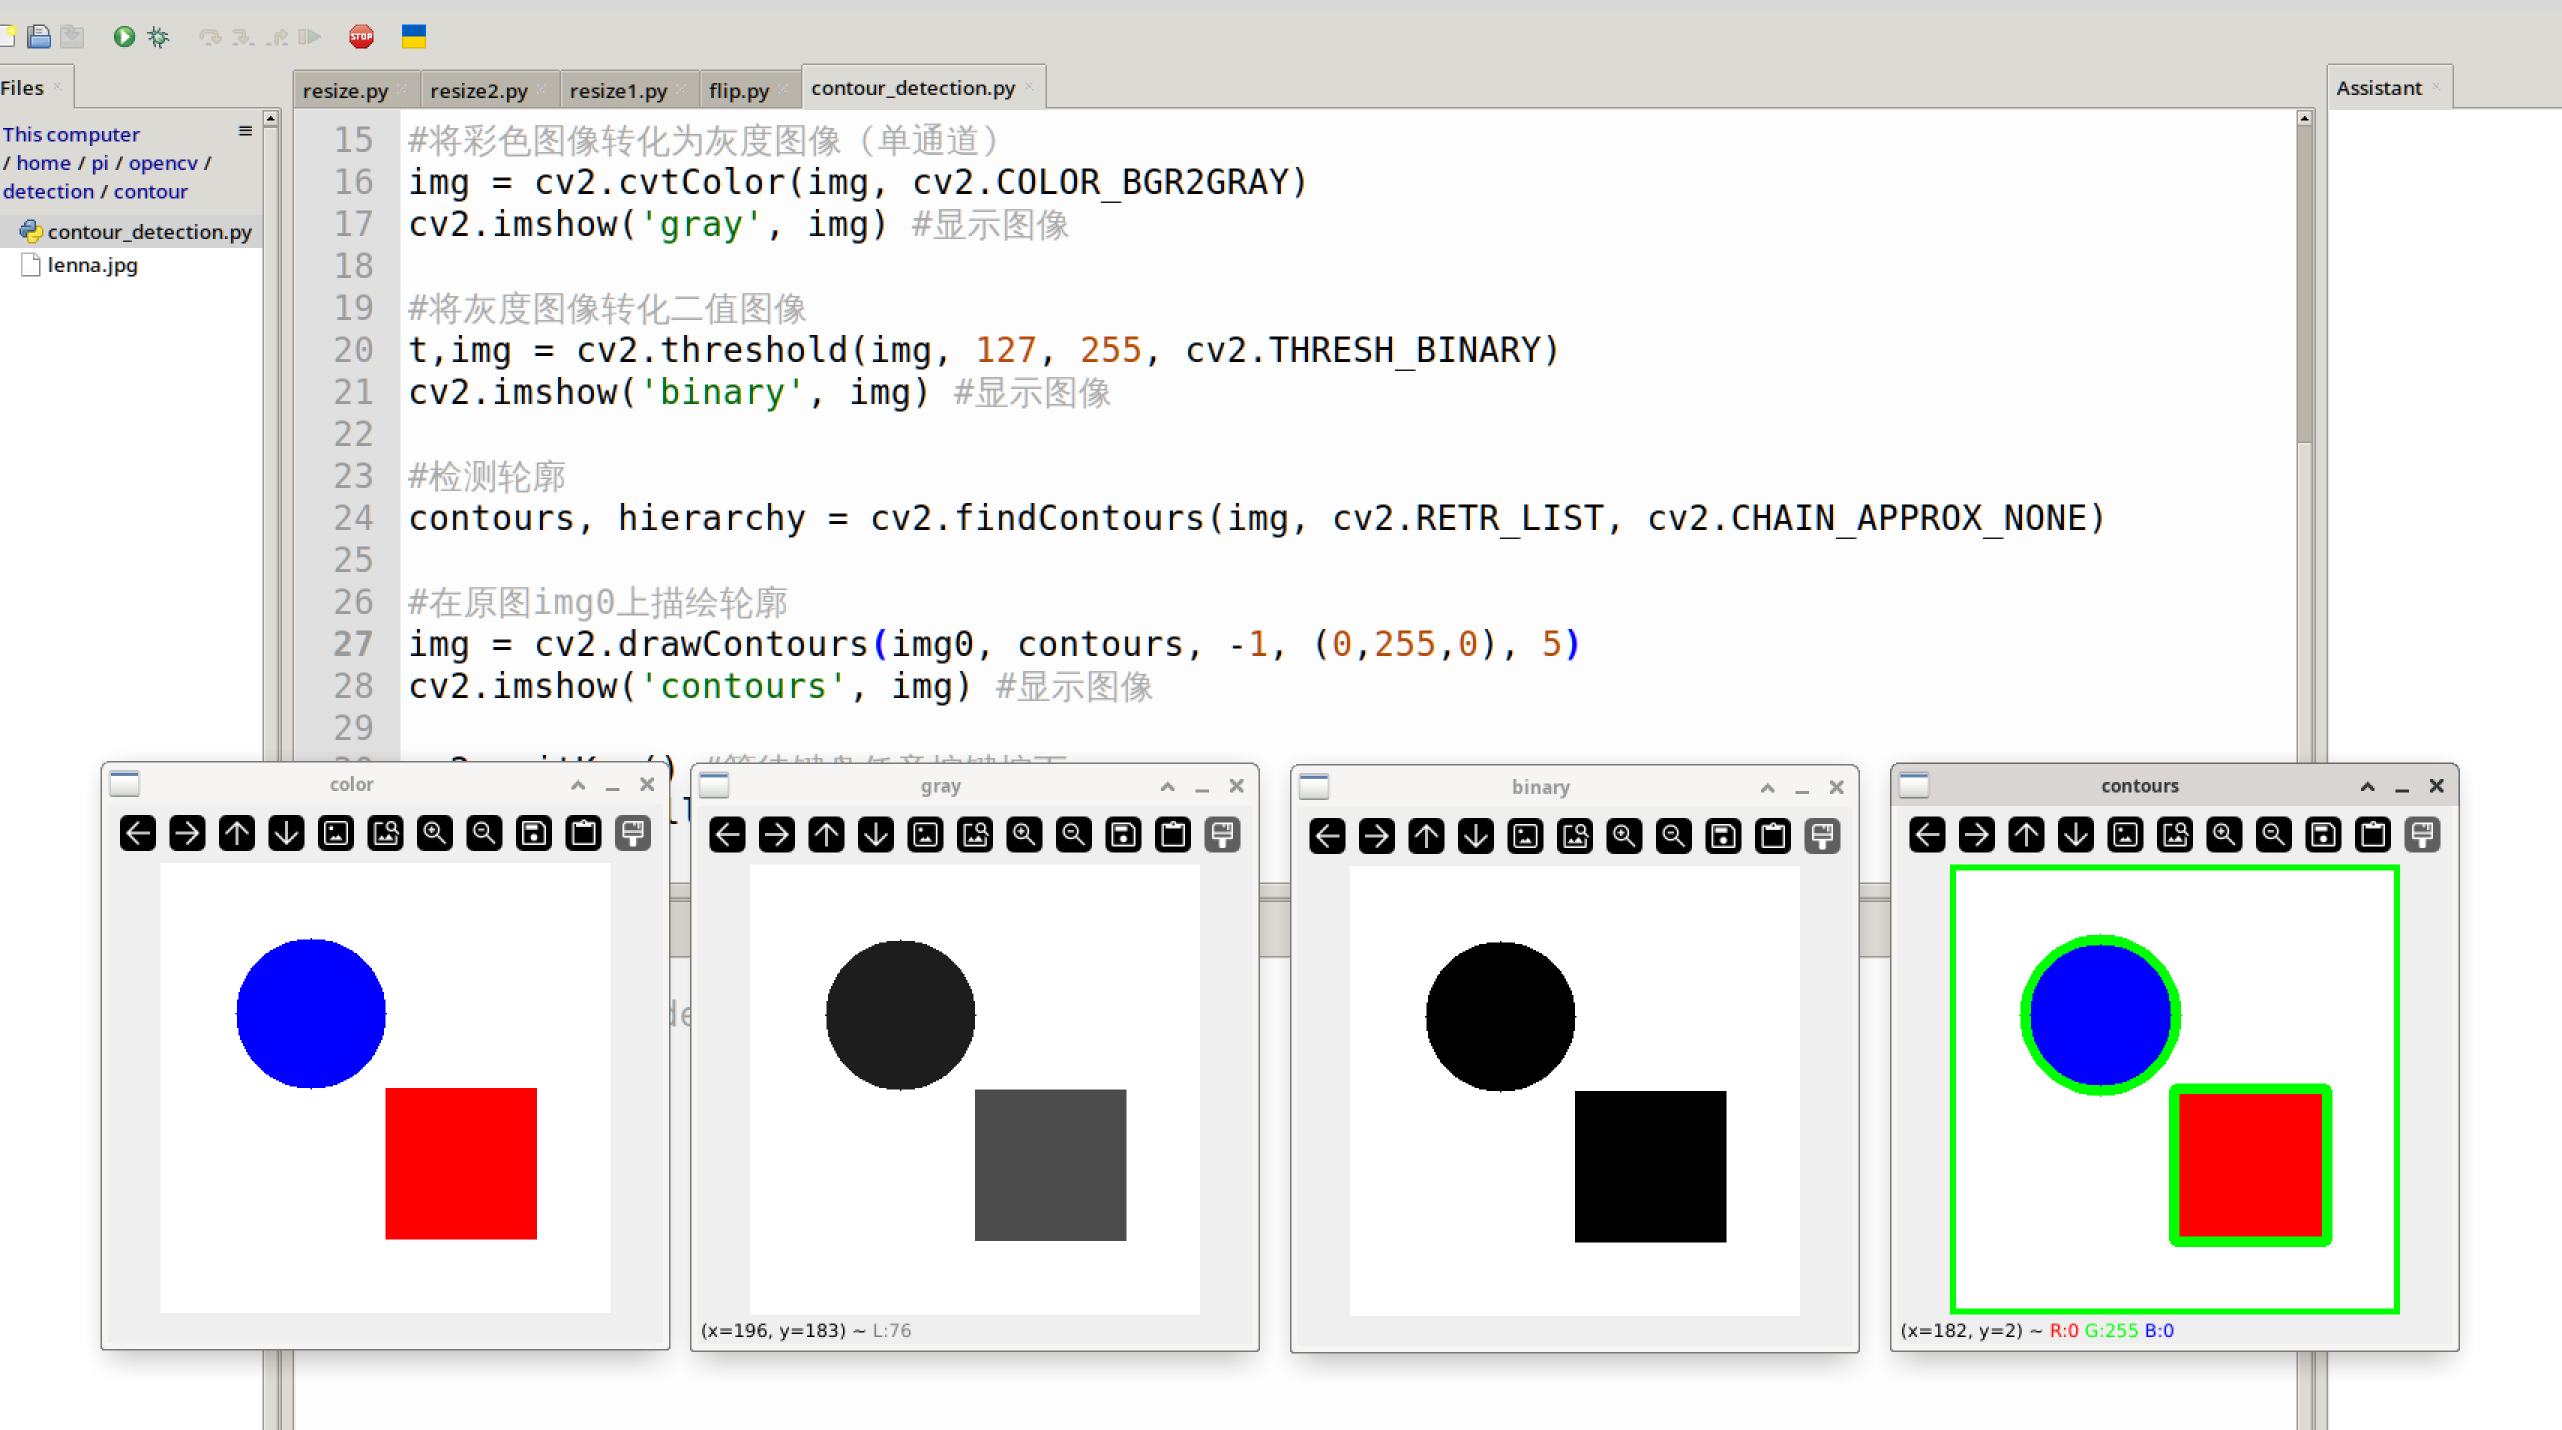Go to the detection folder path link
2562x1430 pixels.
point(48,191)
